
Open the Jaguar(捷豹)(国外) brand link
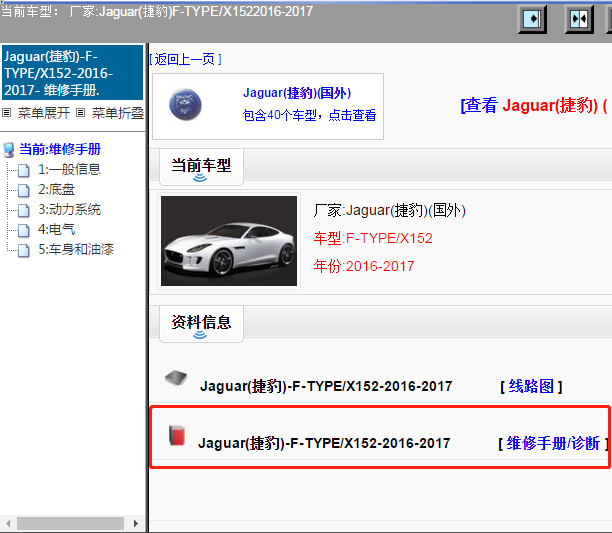tap(297, 93)
